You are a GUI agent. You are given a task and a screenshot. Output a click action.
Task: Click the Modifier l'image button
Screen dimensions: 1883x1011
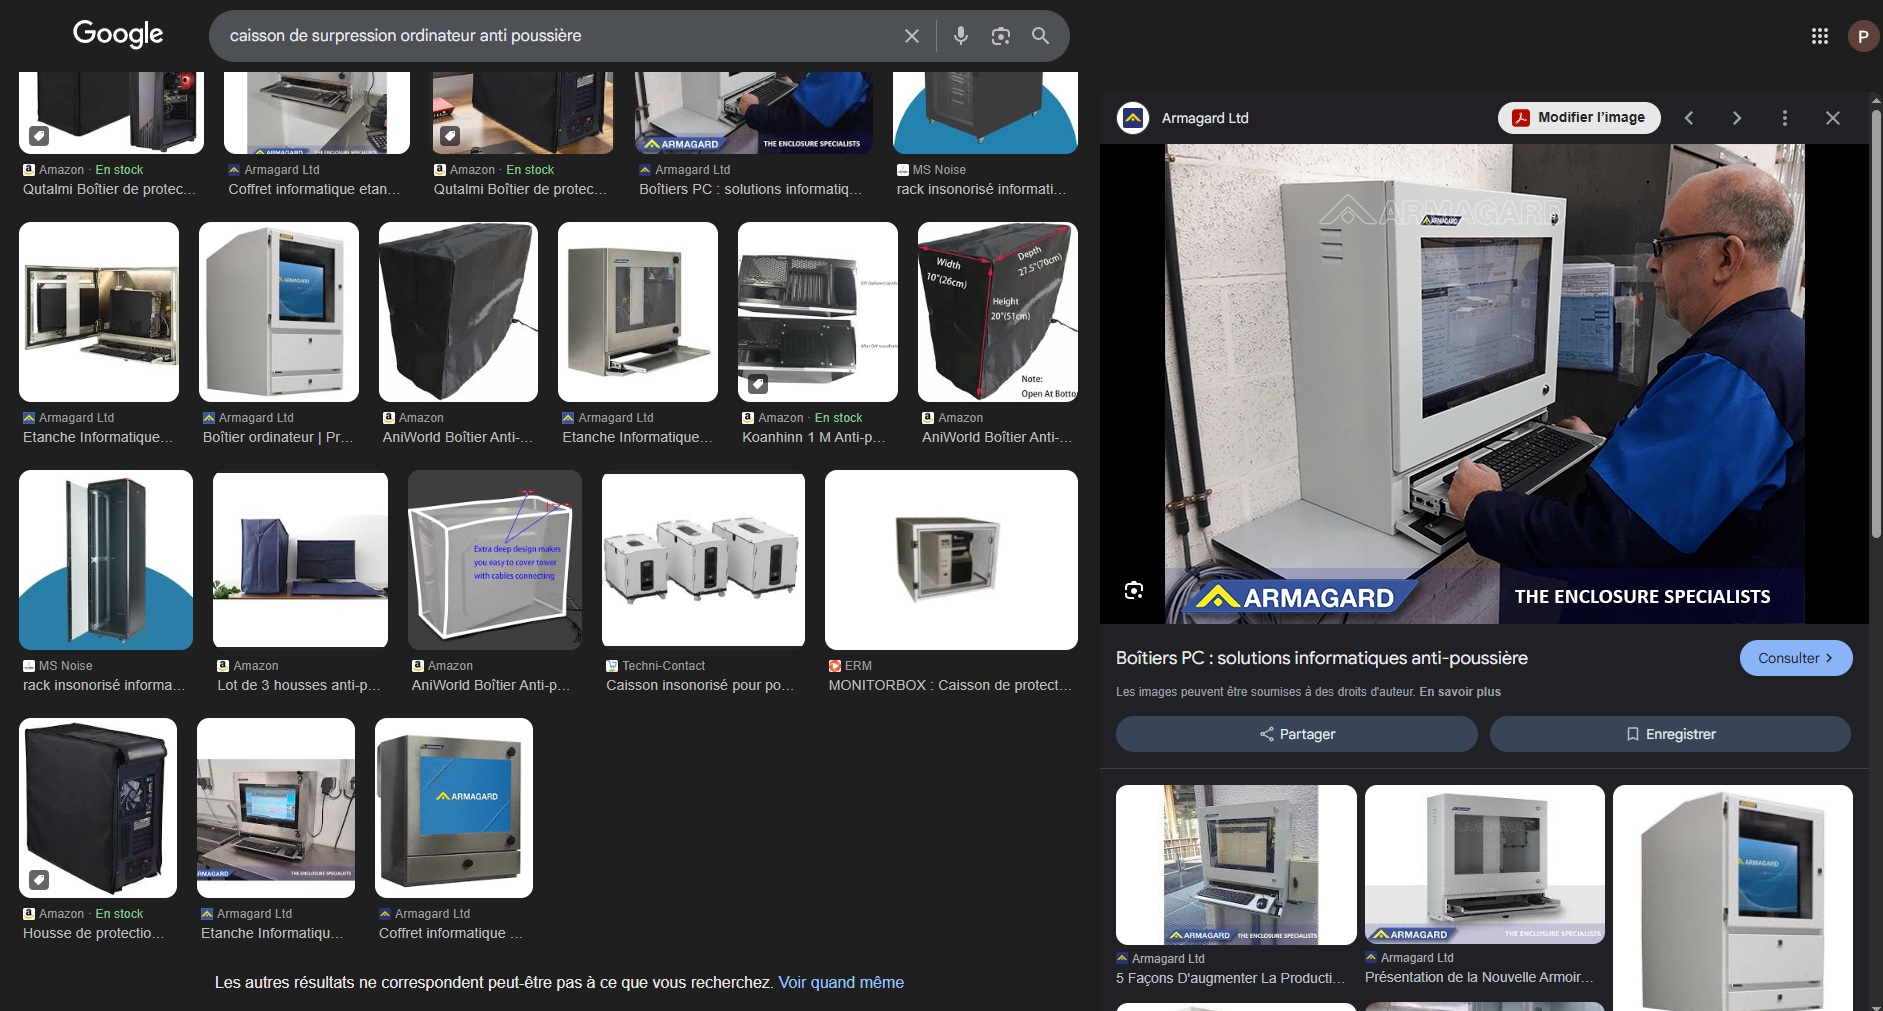(1578, 118)
